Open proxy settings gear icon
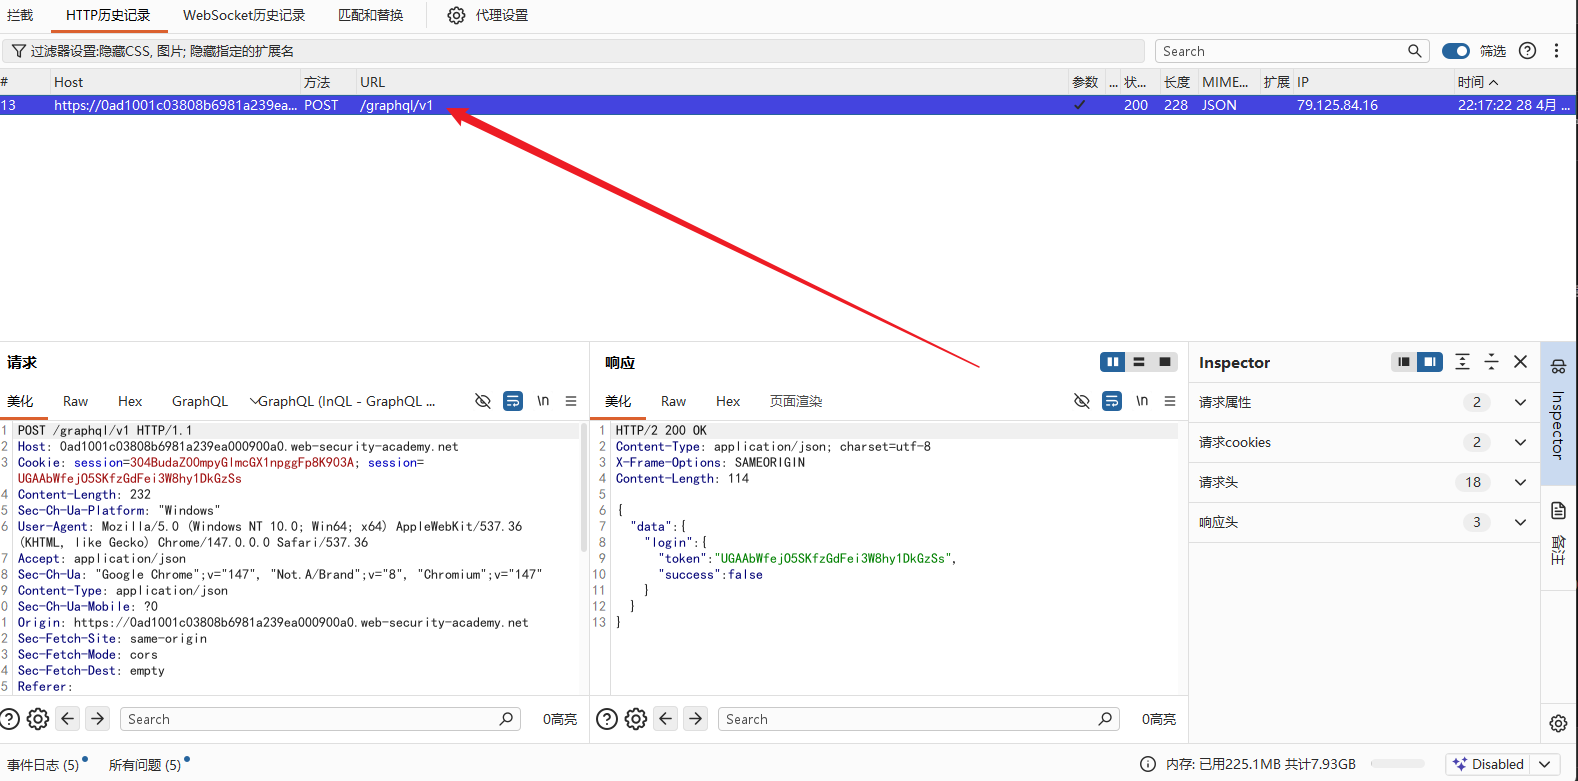Screen dimensions: 1578x781 [456, 15]
